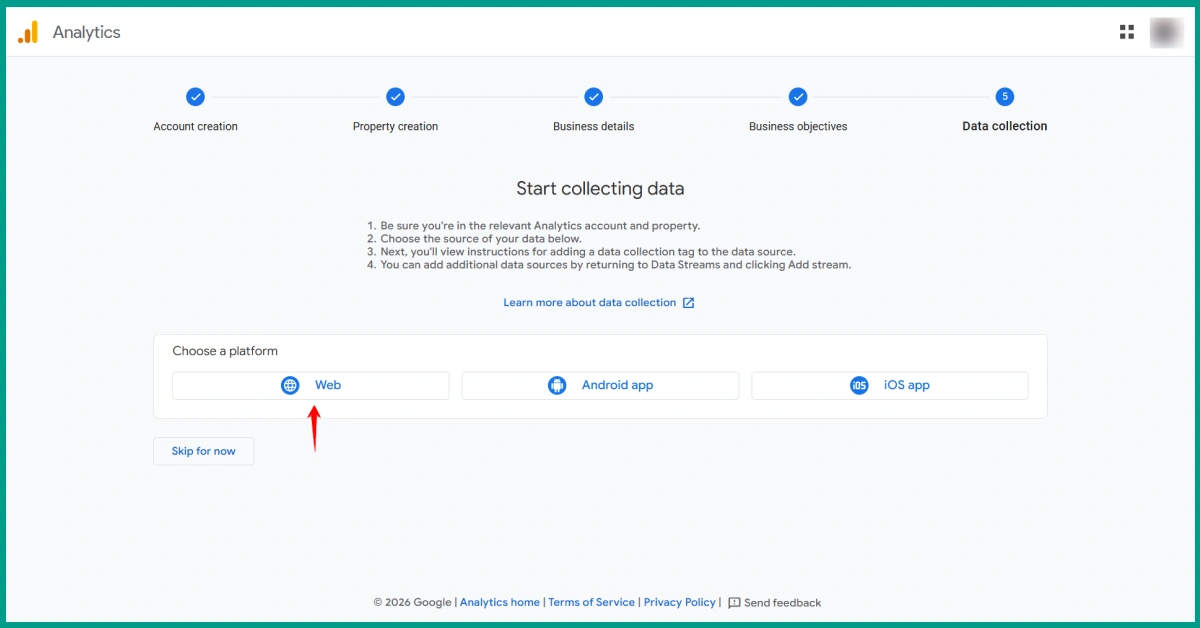Click the Skip for now button
The width and height of the screenshot is (1200, 628).
tap(203, 451)
